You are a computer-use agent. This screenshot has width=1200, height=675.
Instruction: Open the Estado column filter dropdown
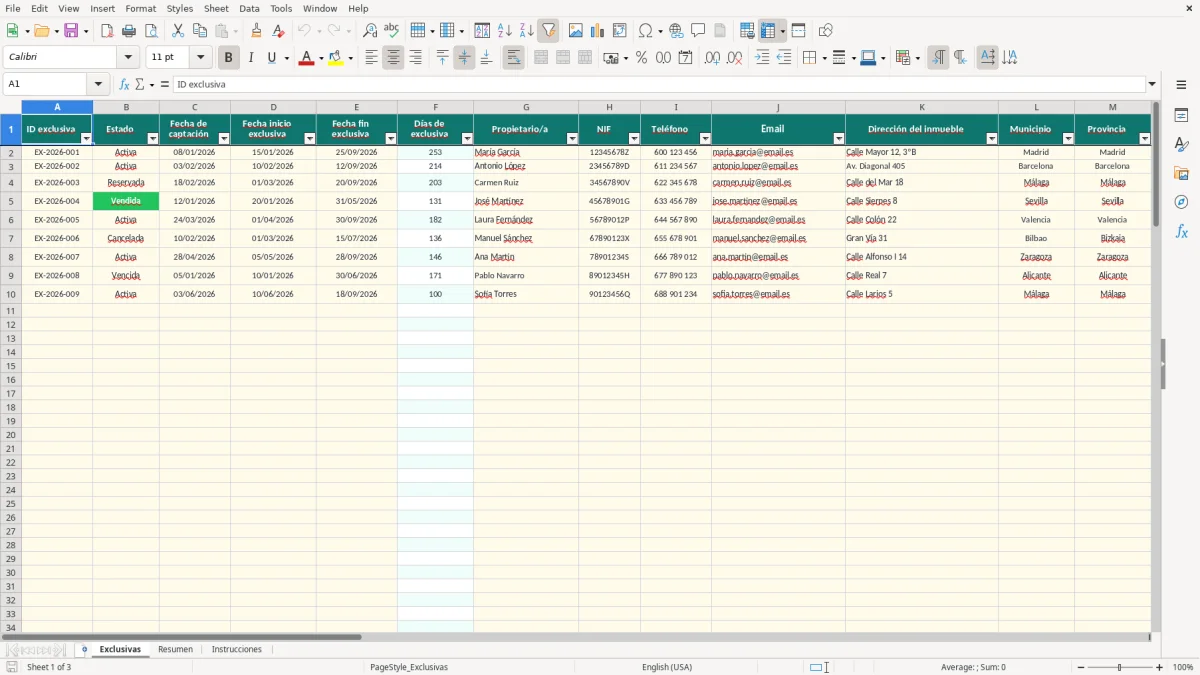tap(153, 139)
